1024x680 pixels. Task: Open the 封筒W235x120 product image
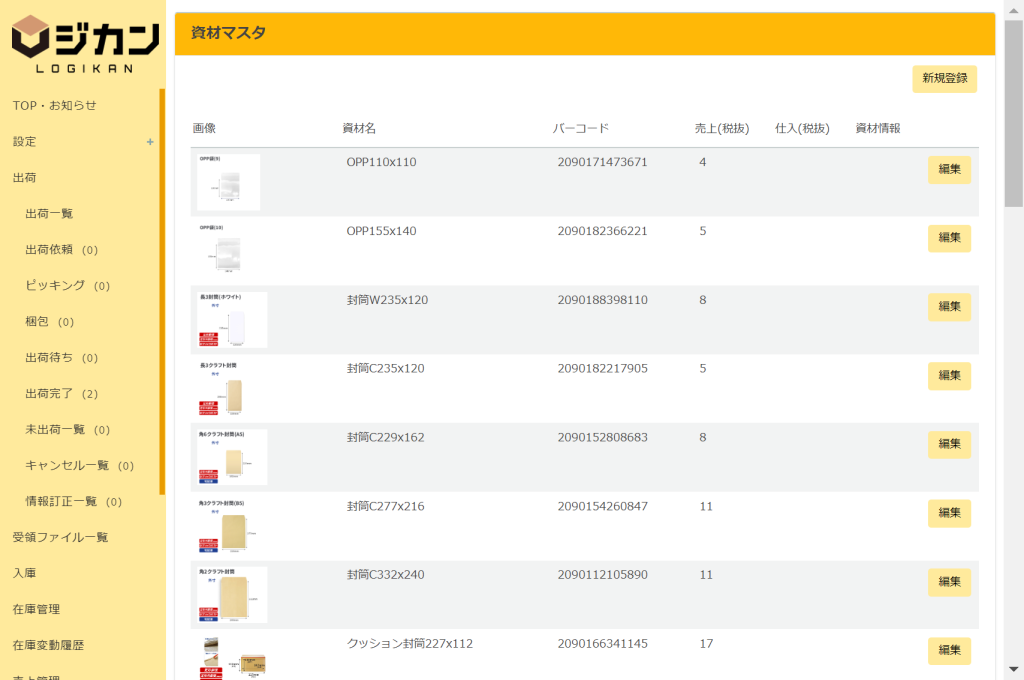pyautogui.click(x=232, y=320)
